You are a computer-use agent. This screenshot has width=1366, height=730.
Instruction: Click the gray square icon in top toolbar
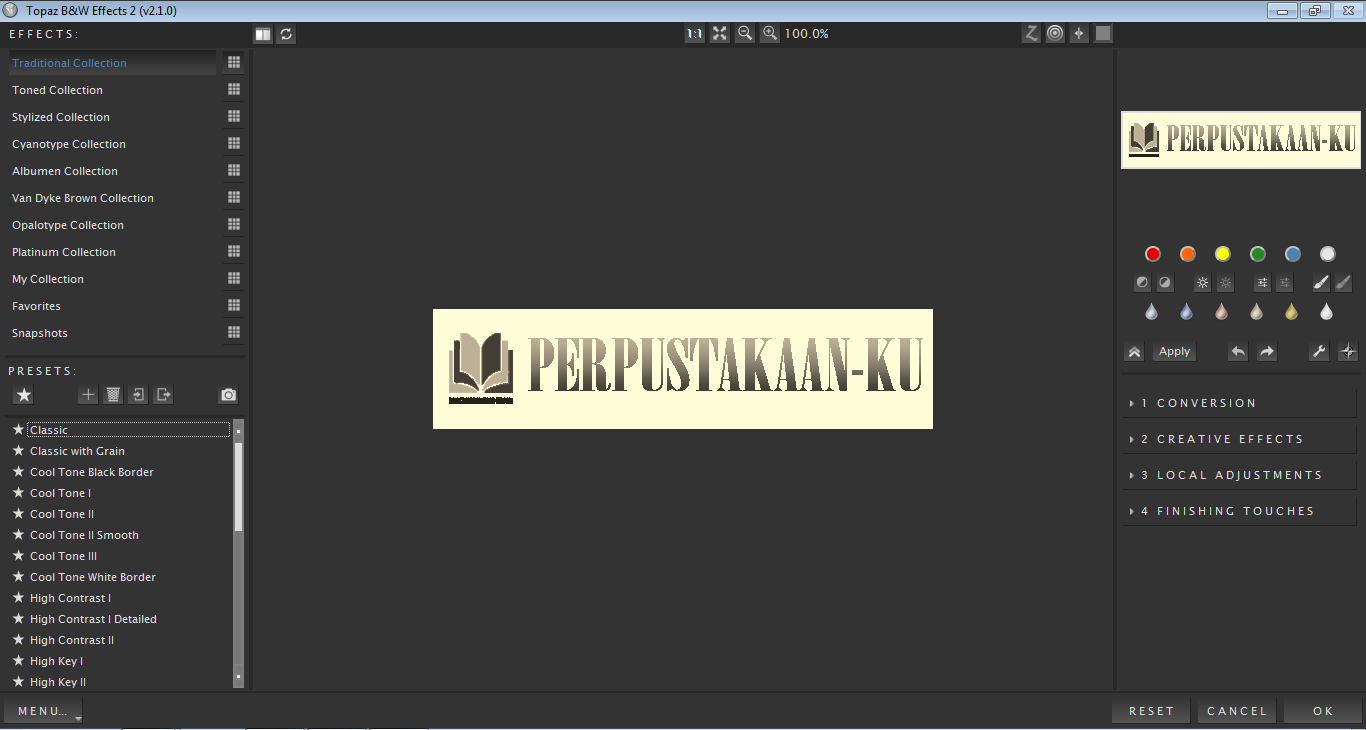tap(1103, 34)
